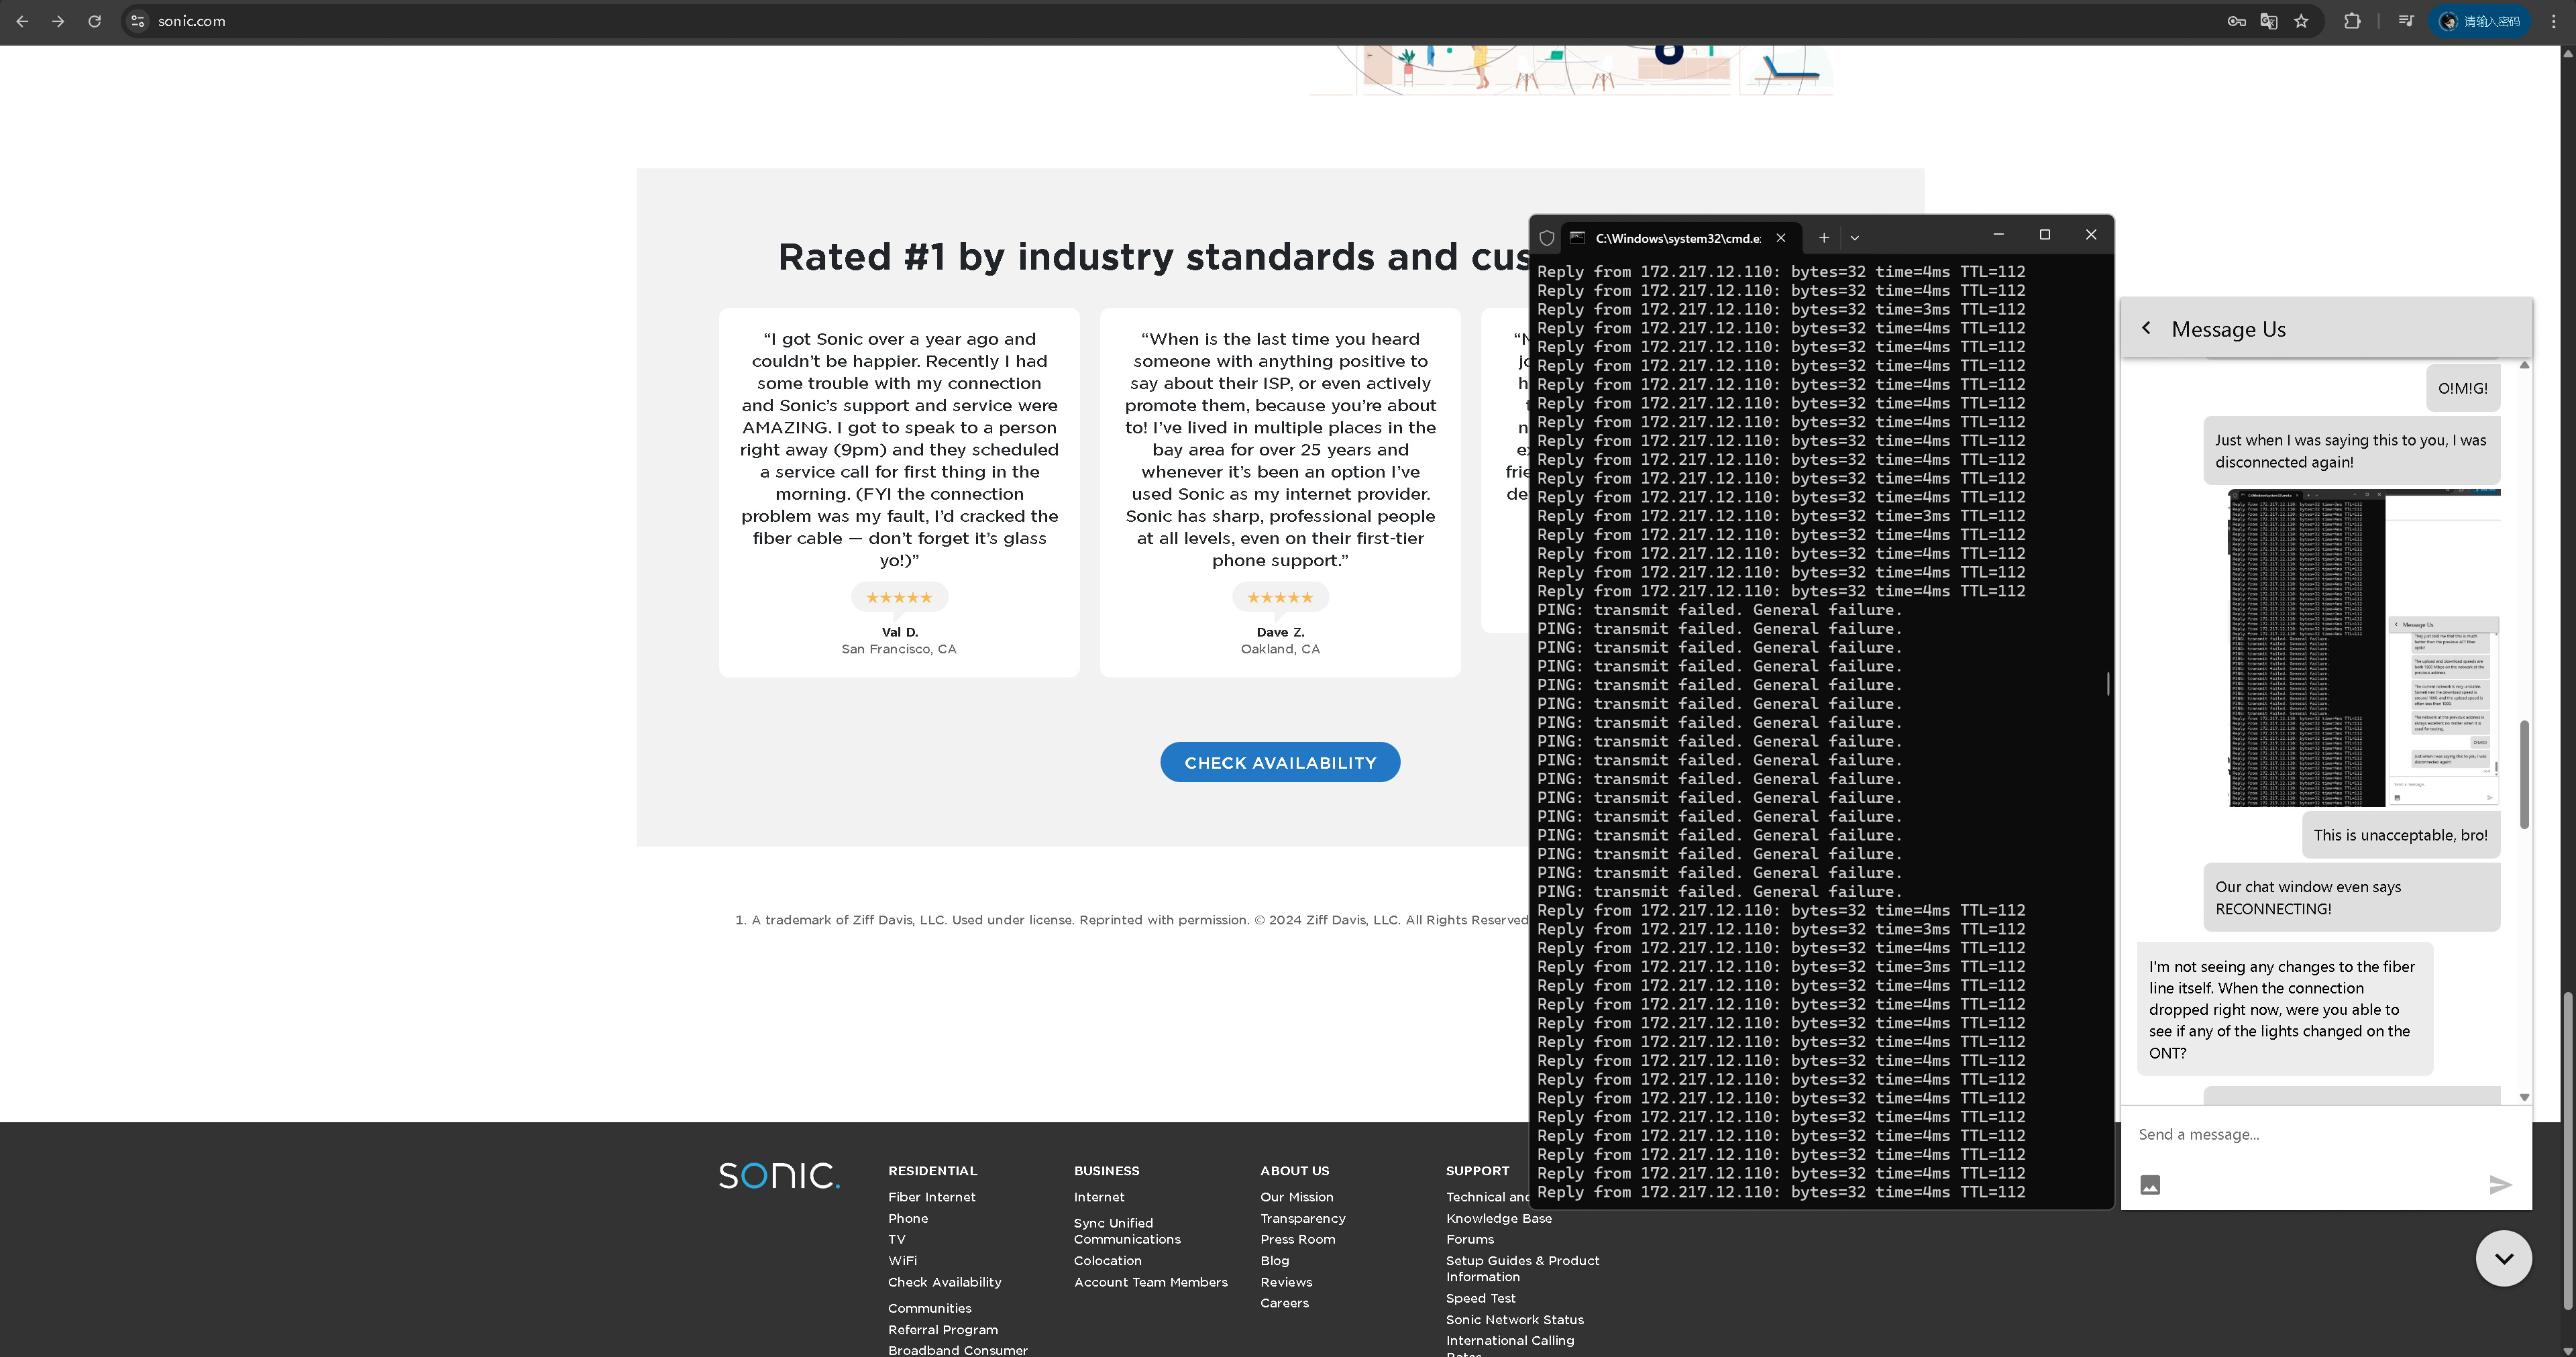
Task: Open Setup Guides & Product Information link
Action: [1522, 1268]
